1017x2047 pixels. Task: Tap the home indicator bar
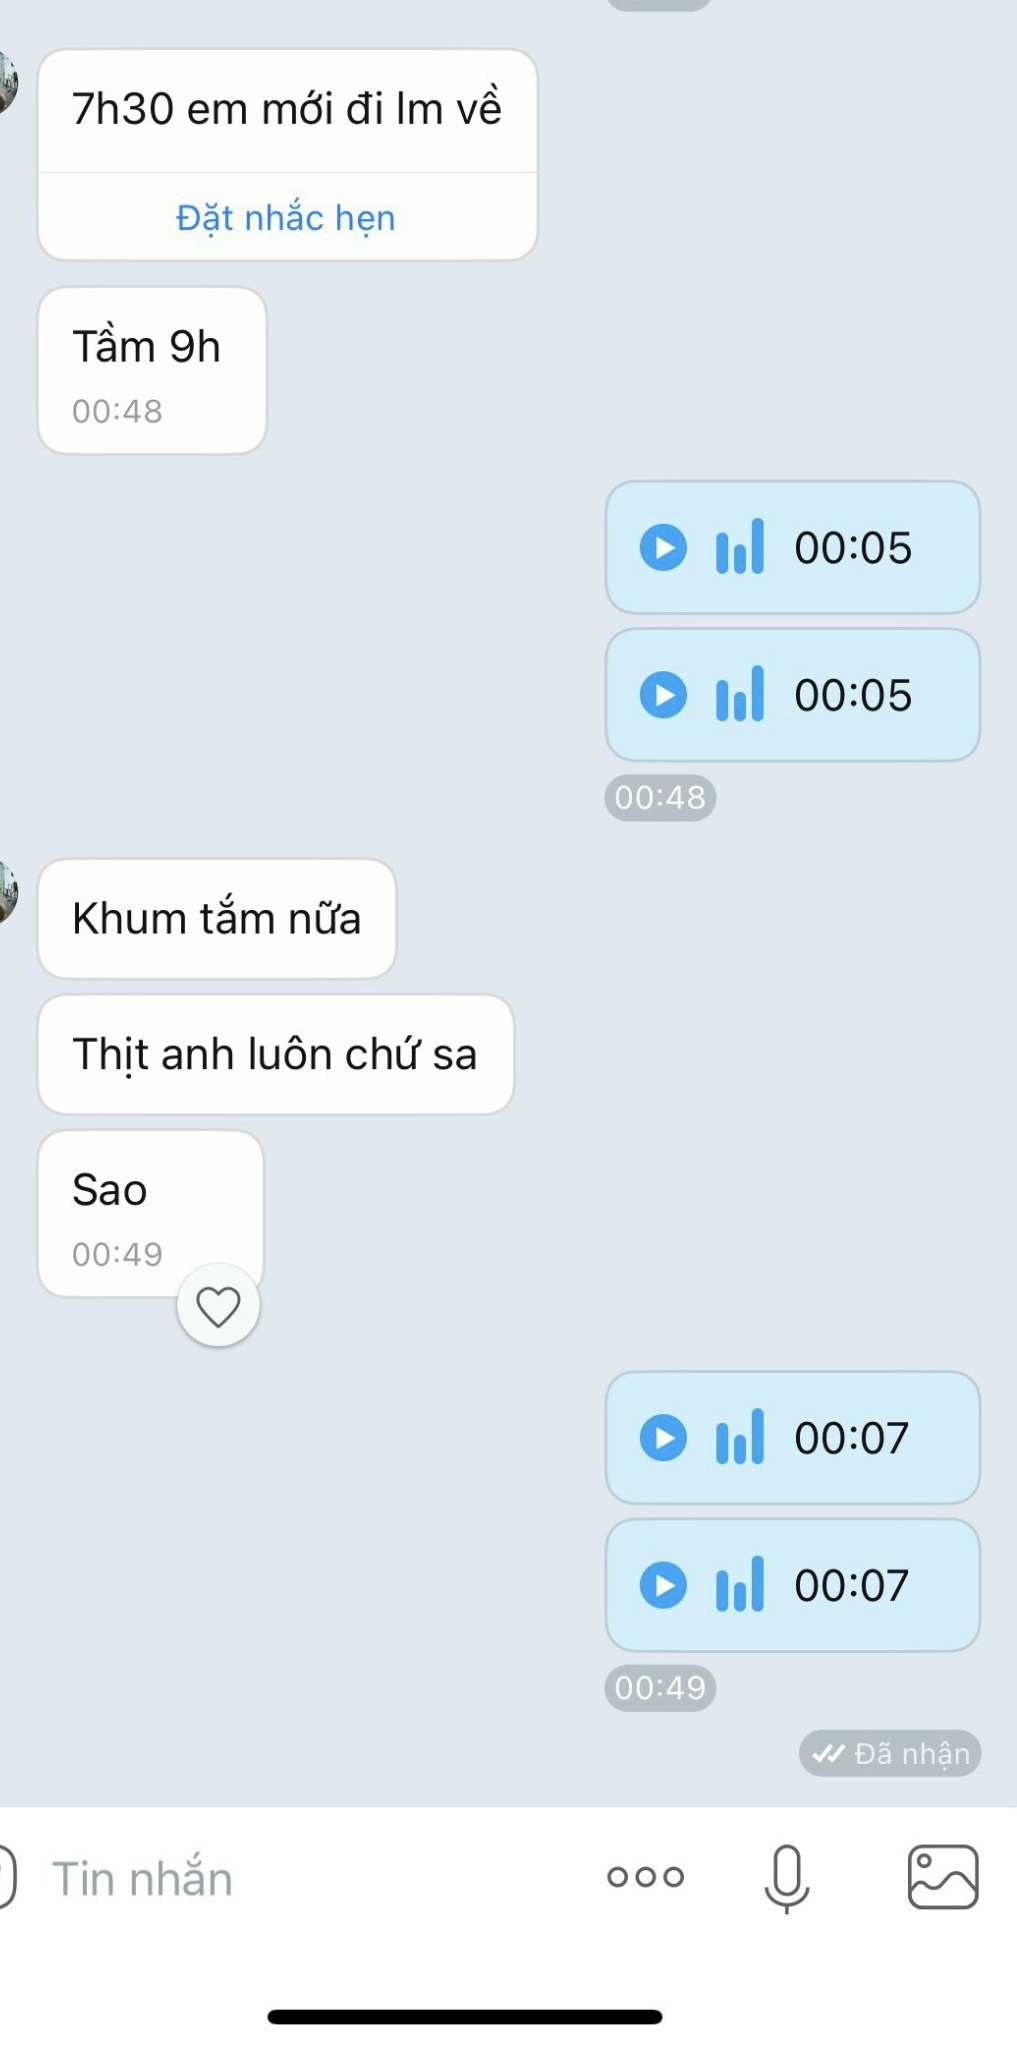(x=465, y=2017)
